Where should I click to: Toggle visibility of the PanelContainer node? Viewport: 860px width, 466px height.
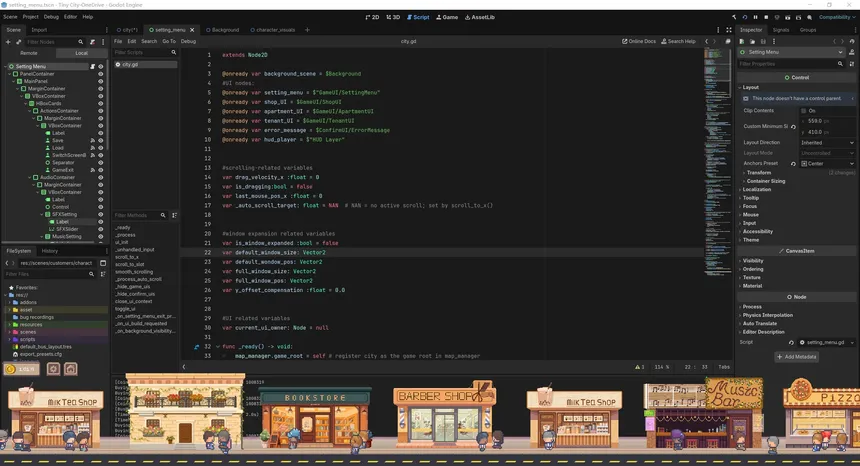coord(100,74)
